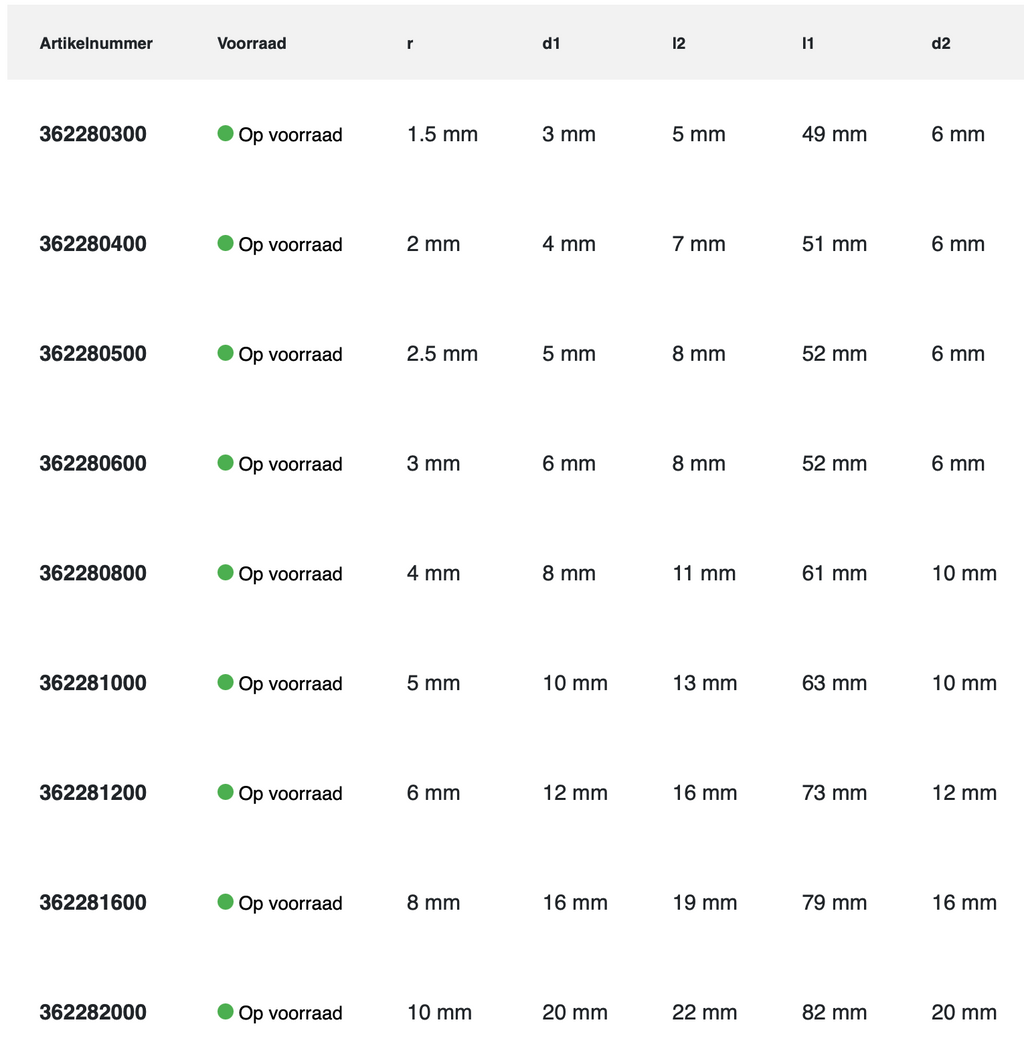This screenshot has height=1063, width=1024.
Task: Click the d1 column header
Action: click(x=551, y=43)
